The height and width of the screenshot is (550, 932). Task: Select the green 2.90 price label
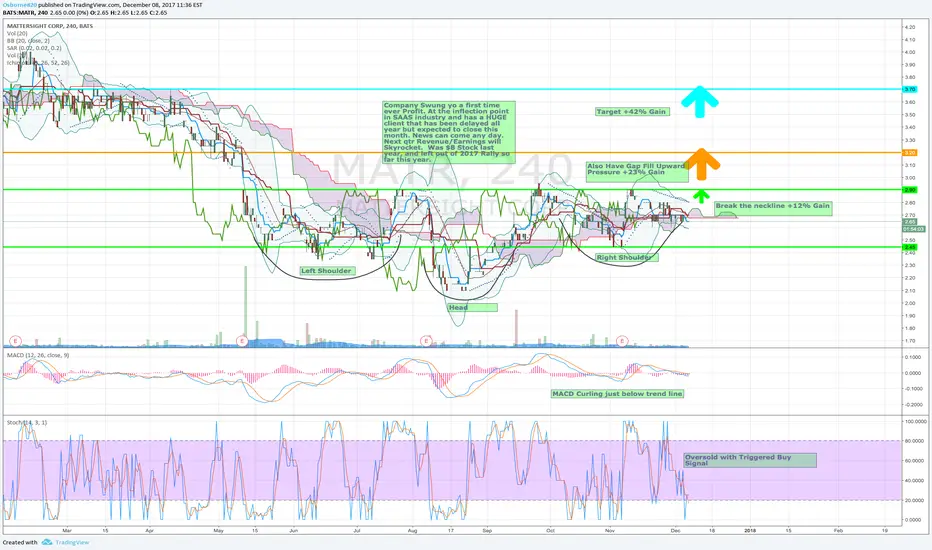pyautogui.click(x=910, y=190)
